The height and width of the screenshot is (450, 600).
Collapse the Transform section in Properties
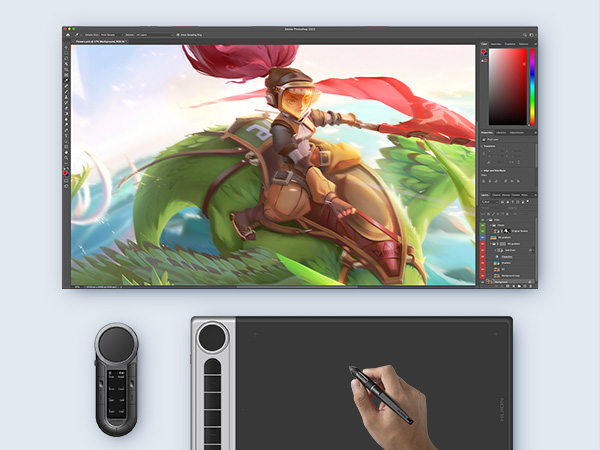coord(483,147)
